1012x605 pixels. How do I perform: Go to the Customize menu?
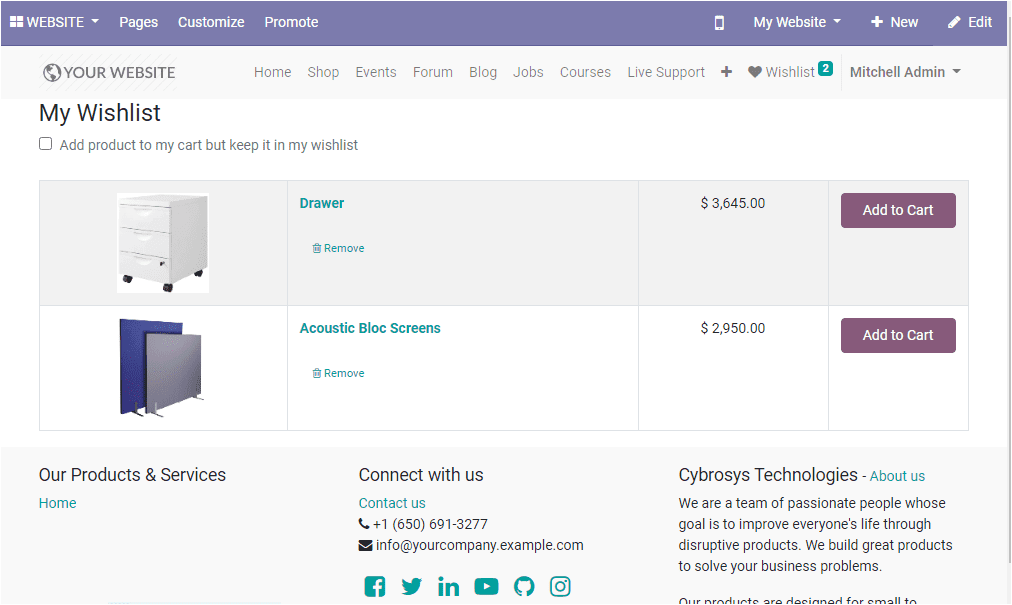pyautogui.click(x=211, y=22)
